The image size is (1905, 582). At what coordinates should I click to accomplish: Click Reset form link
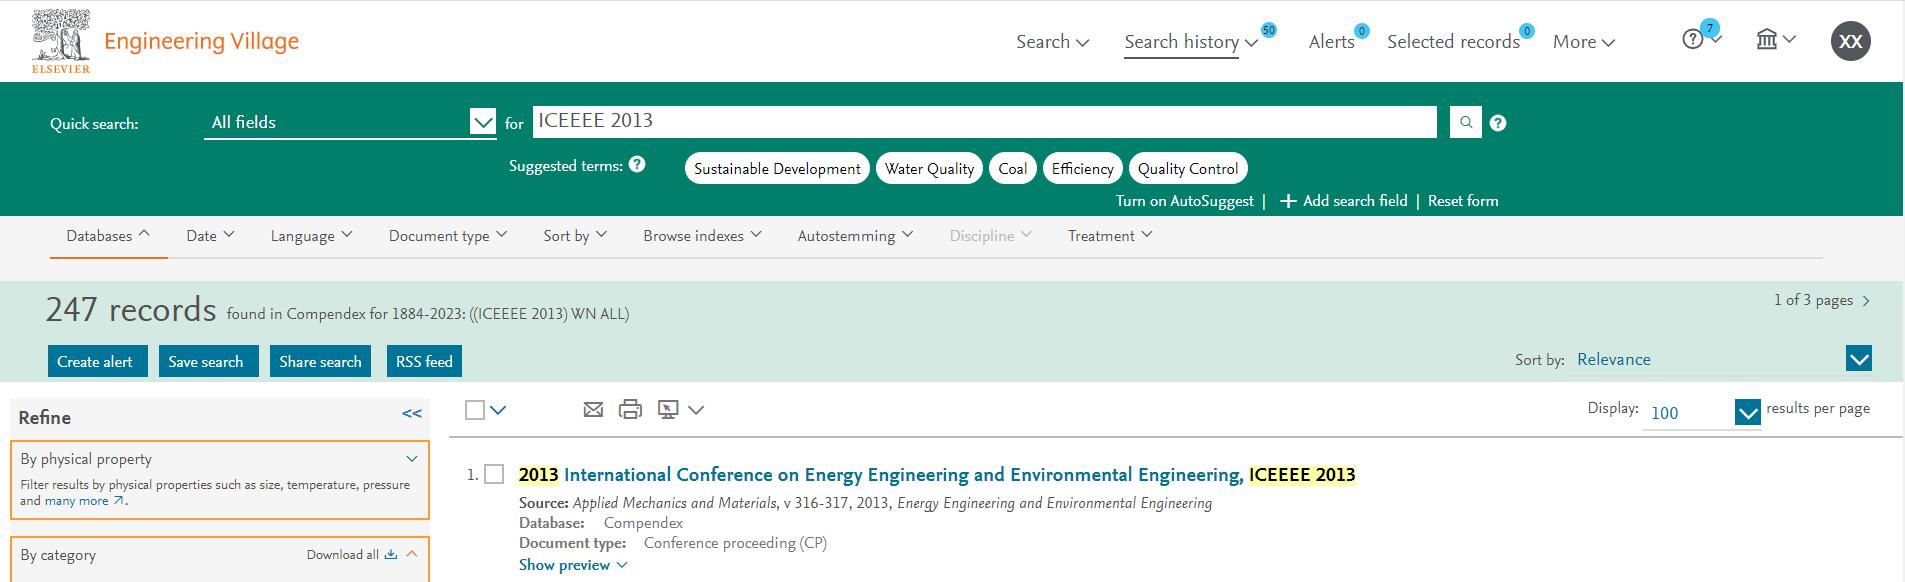pyautogui.click(x=1463, y=201)
